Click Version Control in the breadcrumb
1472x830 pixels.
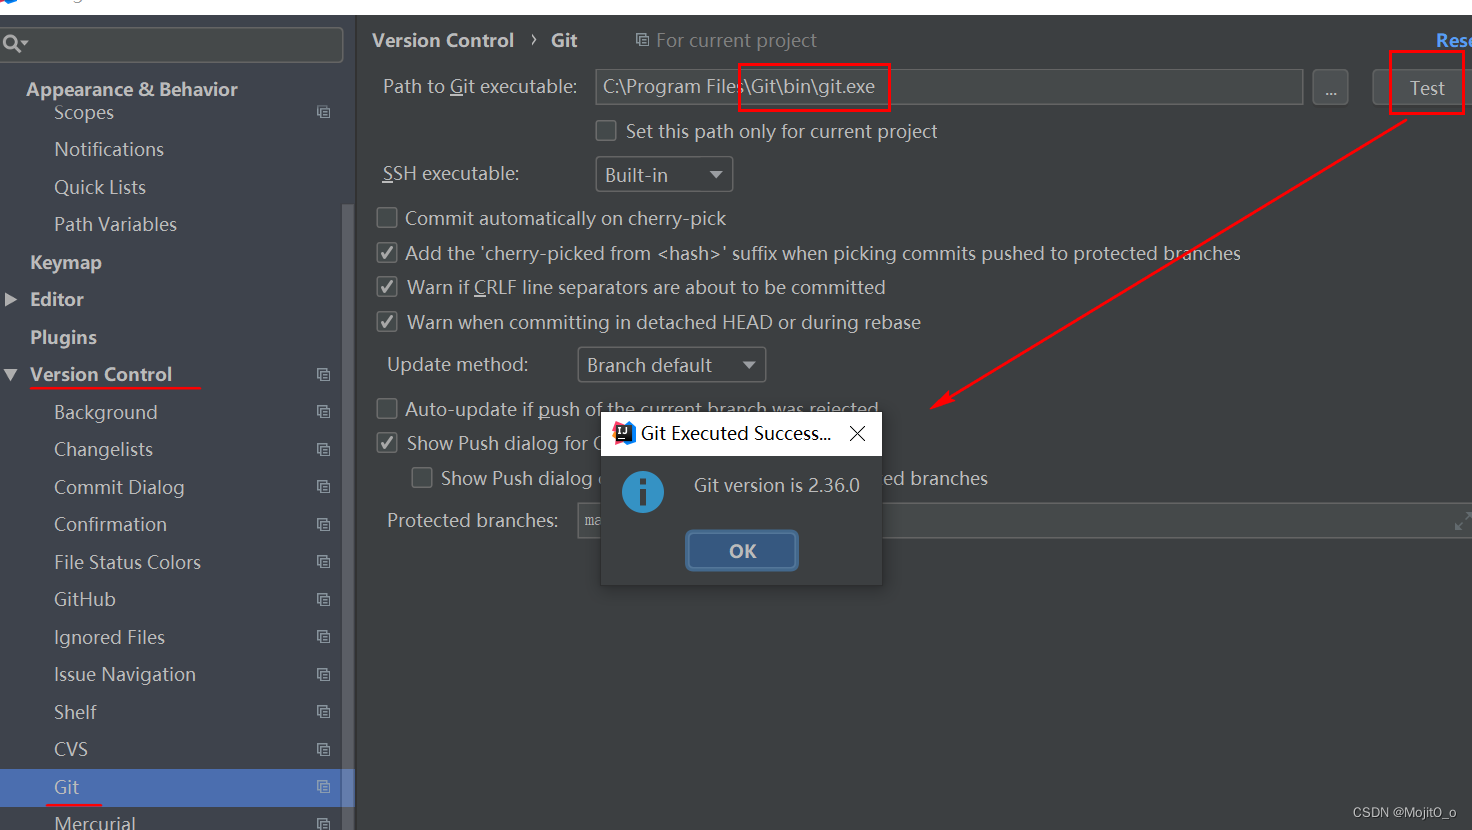click(442, 40)
